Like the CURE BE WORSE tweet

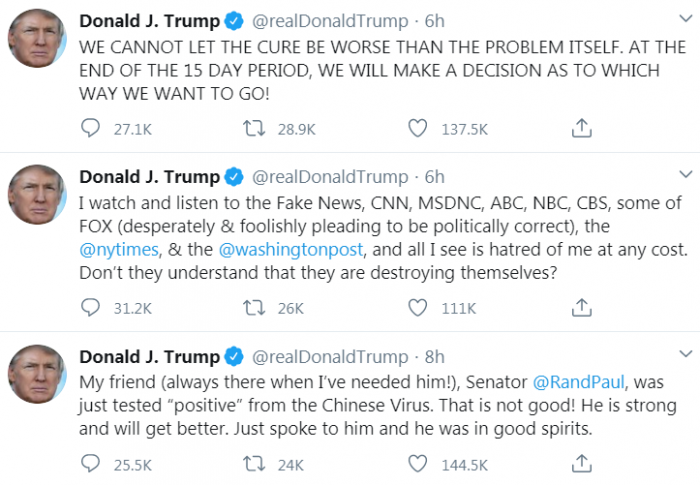(x=419, y=128)
